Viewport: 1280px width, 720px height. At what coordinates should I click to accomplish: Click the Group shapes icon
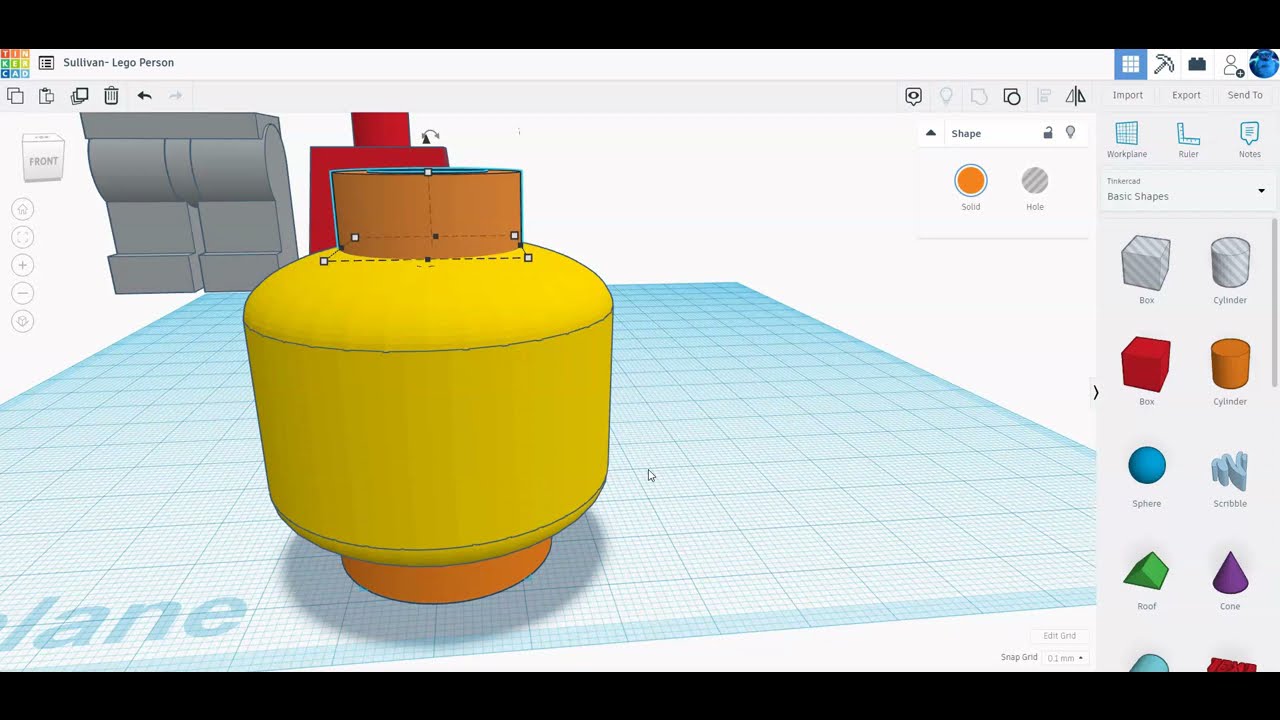point(979,96)
